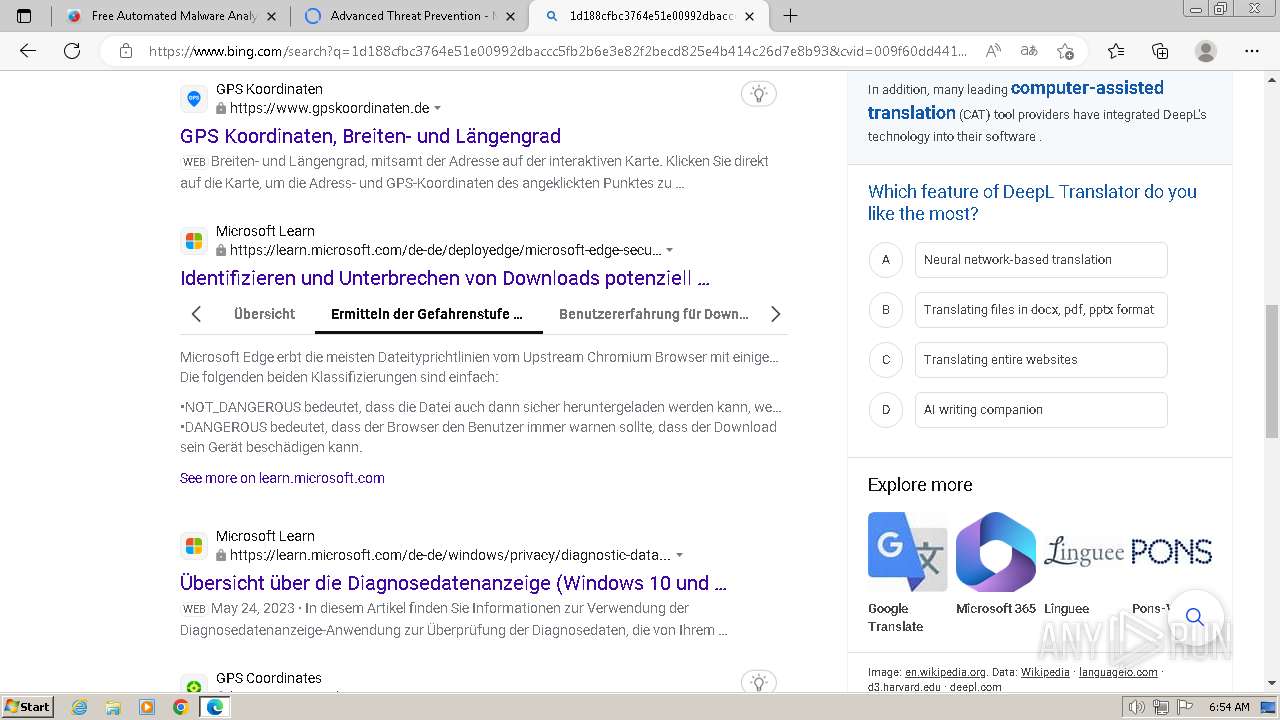Close the Free Automated Malware Analysis tab
1280x720 pixels.
272,16
